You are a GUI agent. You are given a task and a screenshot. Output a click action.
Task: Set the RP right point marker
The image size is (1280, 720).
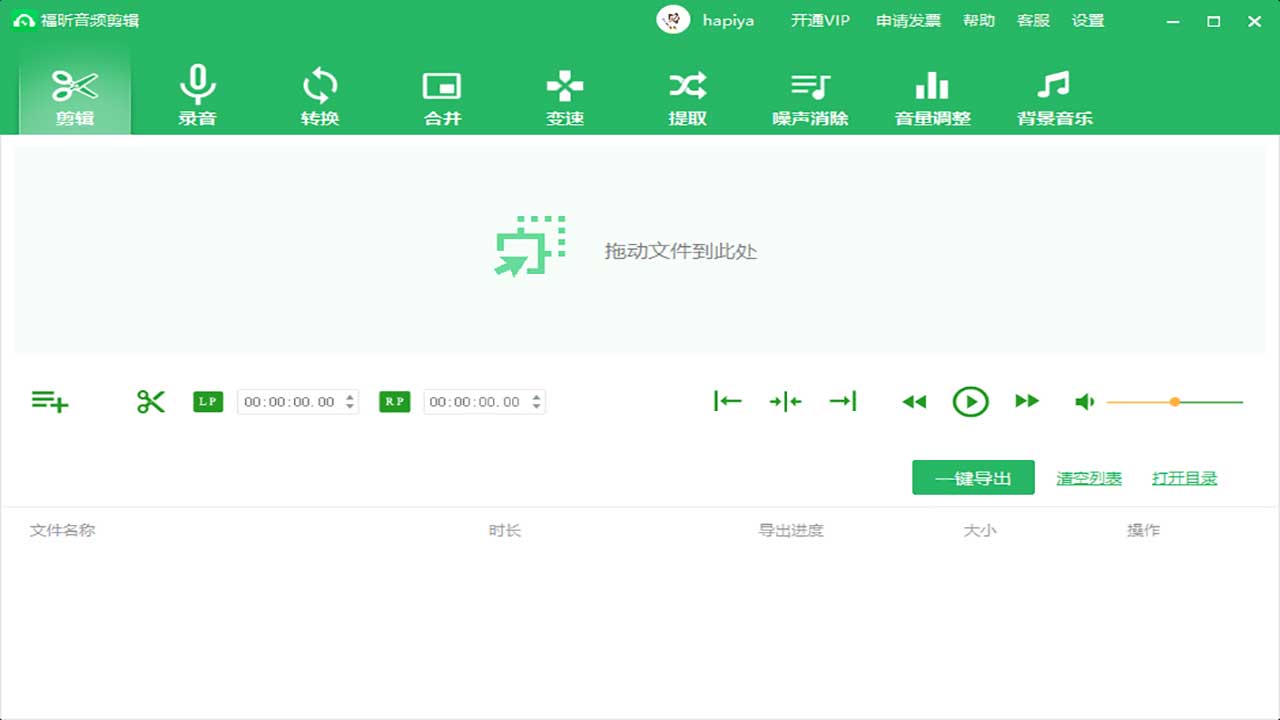pos(394,401)
